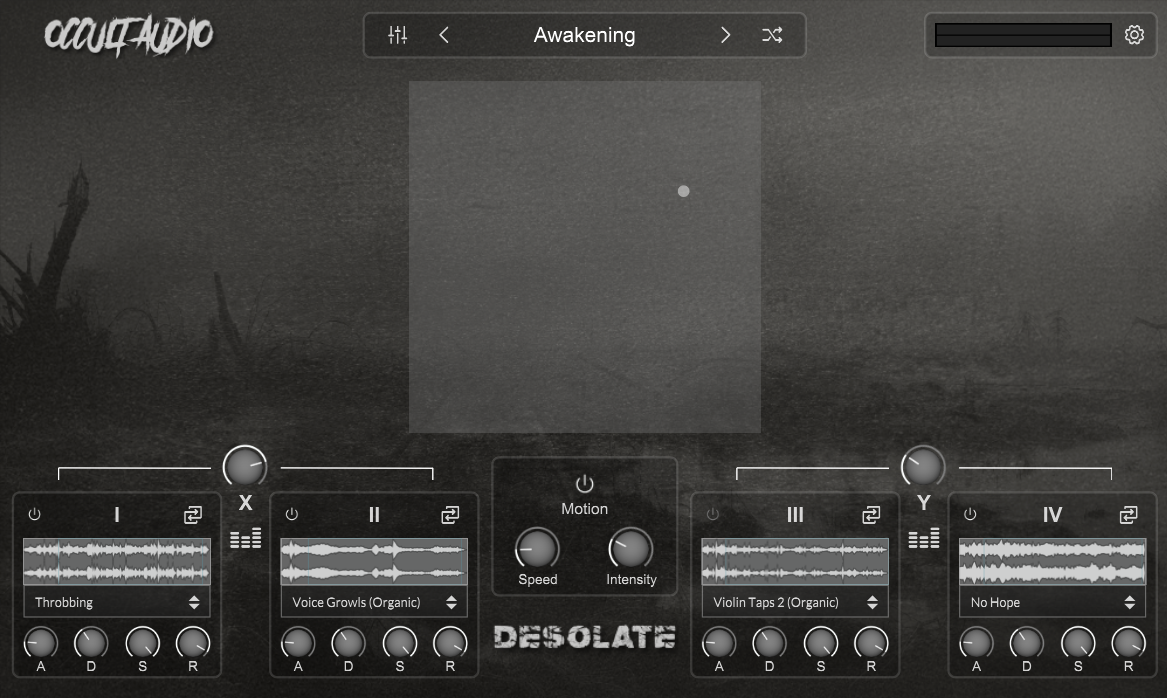Click layer III Sustain knob
The width and height of the screenshot is (1167, 698).
(821, 643)
